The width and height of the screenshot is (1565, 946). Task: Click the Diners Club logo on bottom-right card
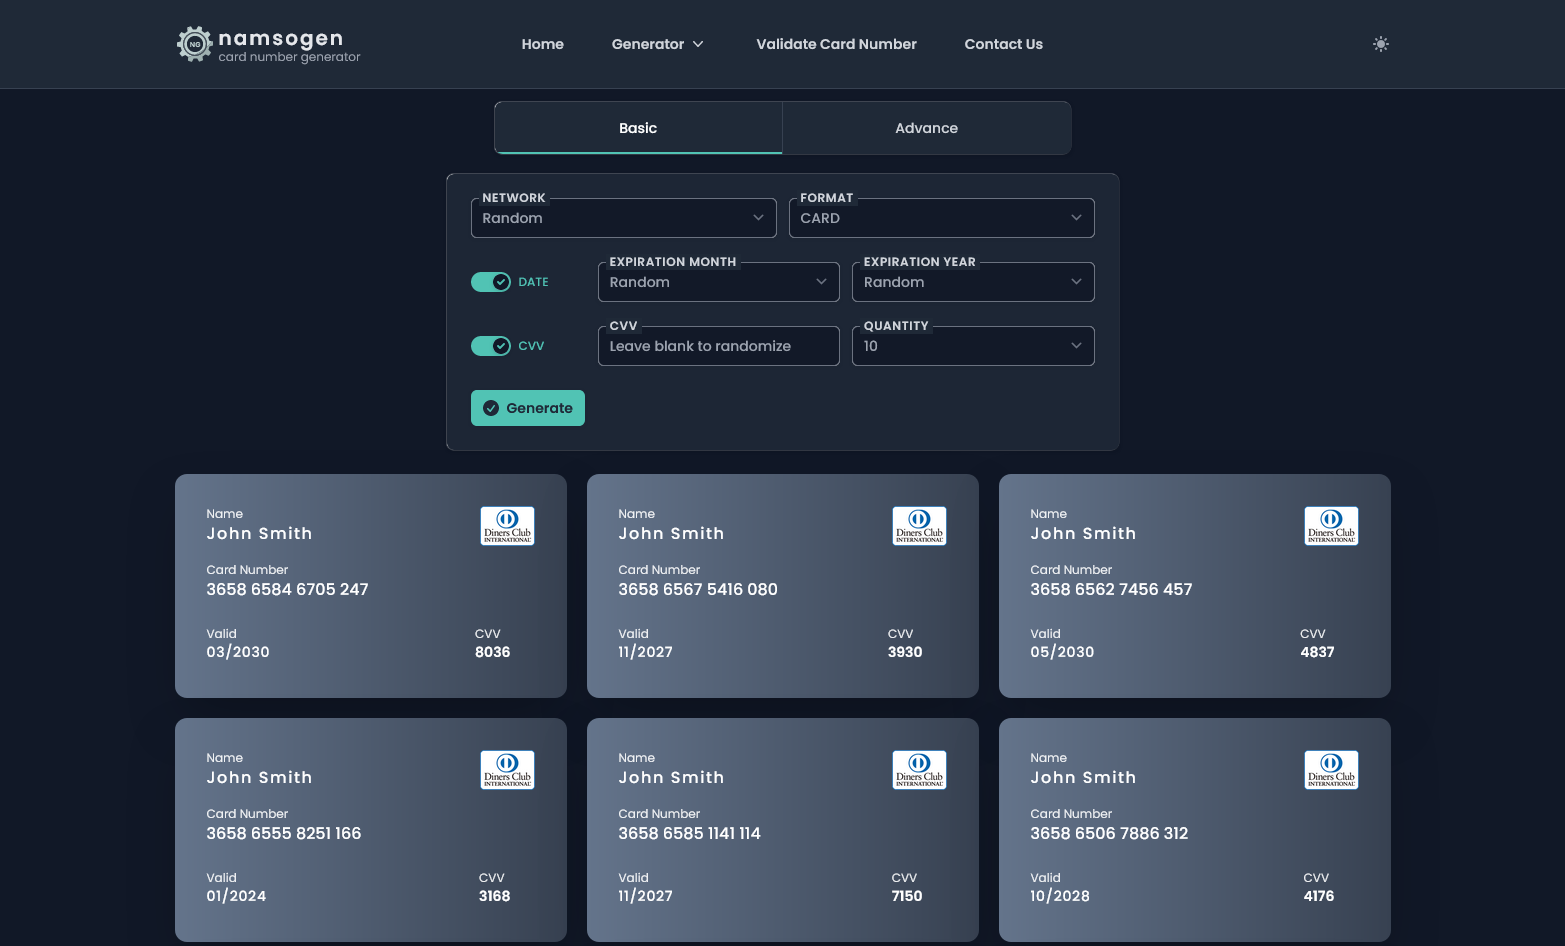(x=1331, y=769)
